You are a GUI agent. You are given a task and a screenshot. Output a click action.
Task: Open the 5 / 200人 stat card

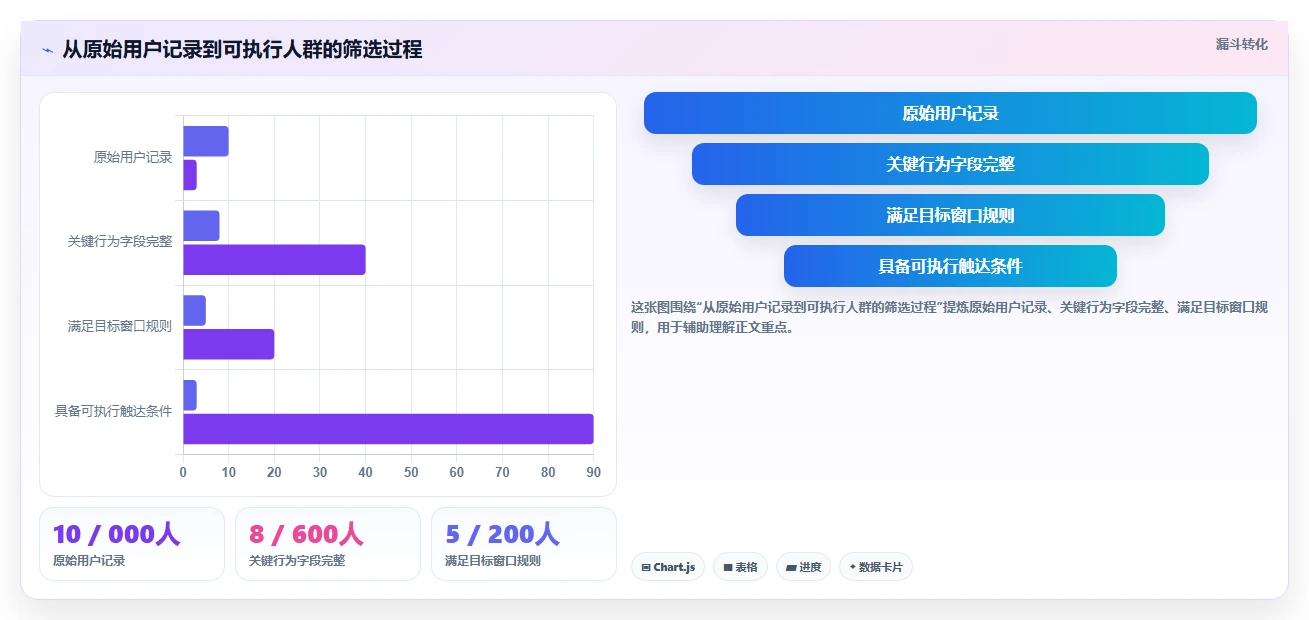pyautogui.click(x=524, y=544)
